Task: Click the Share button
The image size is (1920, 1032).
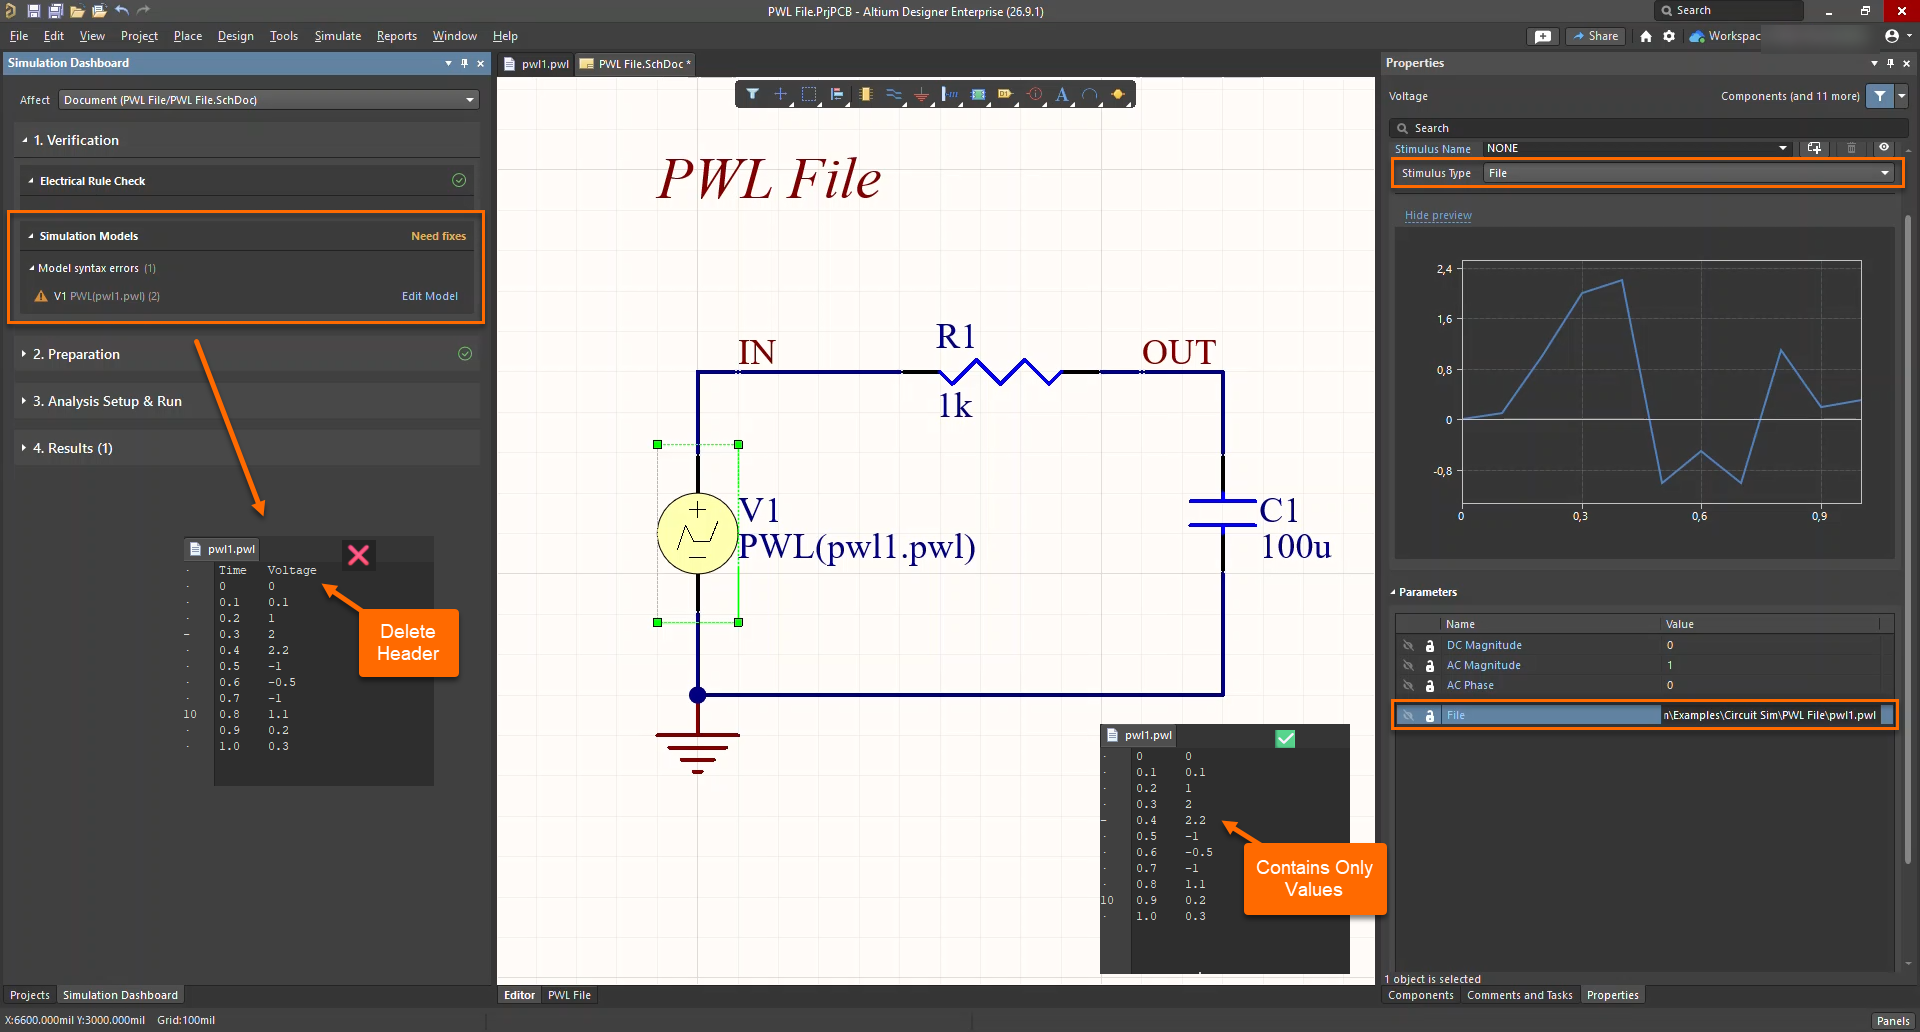Action: tap(1595, 36)
